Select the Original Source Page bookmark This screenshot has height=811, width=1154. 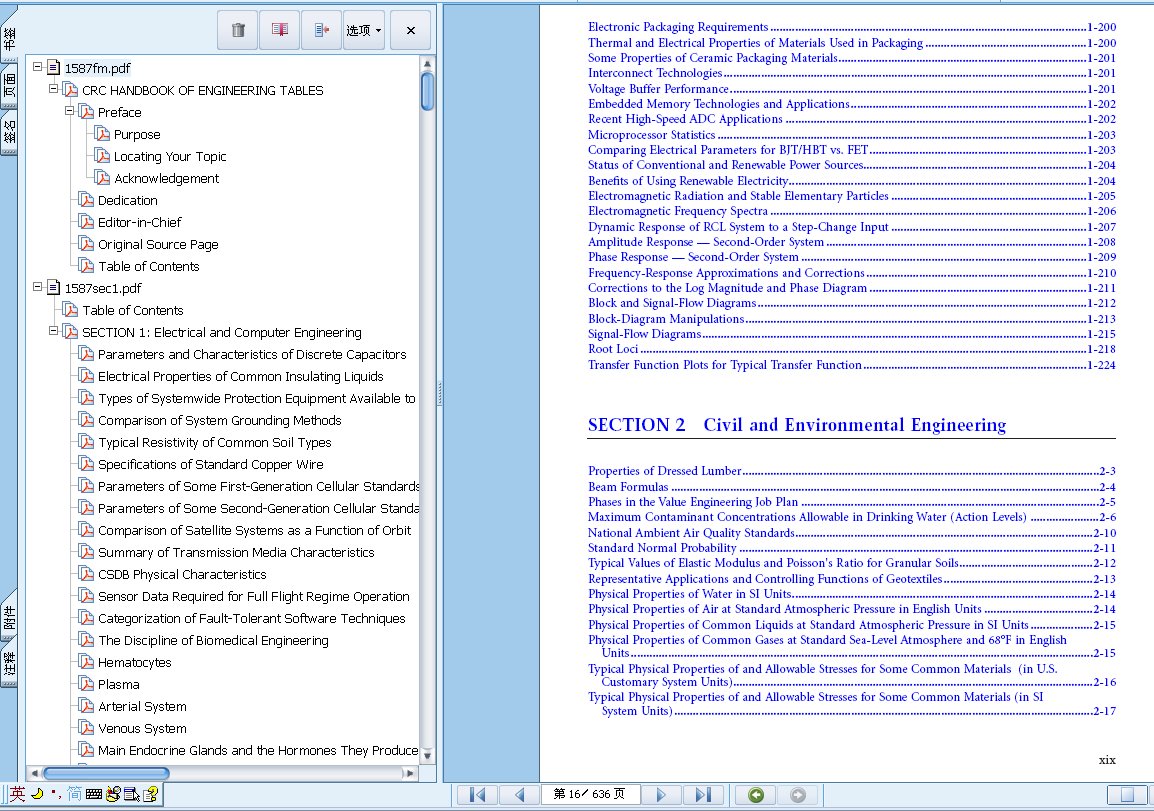click(x=158, y=244)
